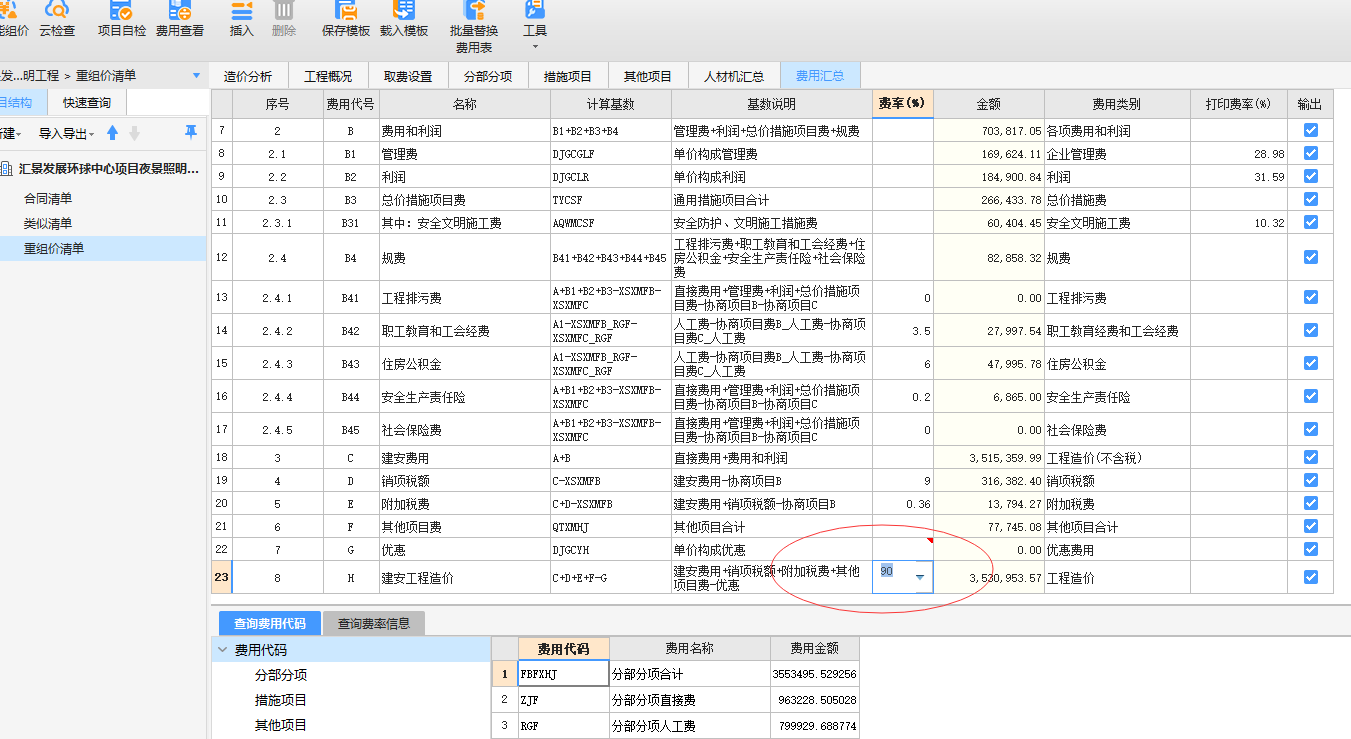Click 职工教育和工会经费 name cell
Screen dimensions: 1351x739
click(x=464, y=331)
